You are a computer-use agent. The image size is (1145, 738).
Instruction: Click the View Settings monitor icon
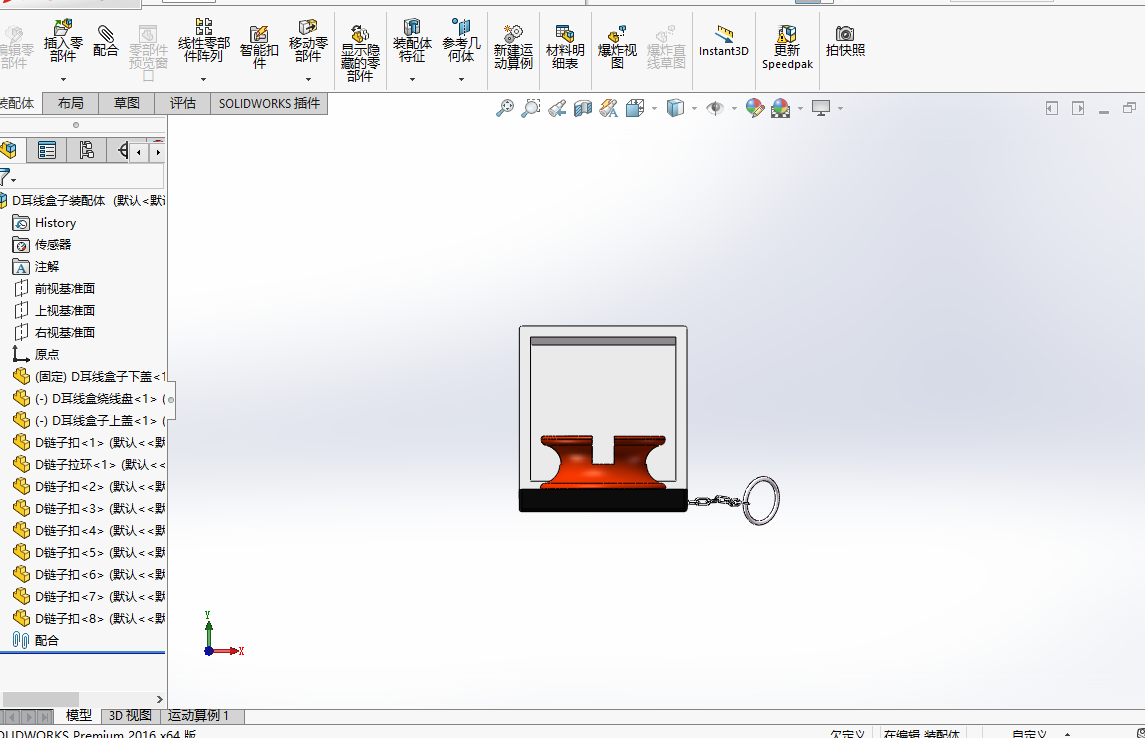click(x=822, y=109)
